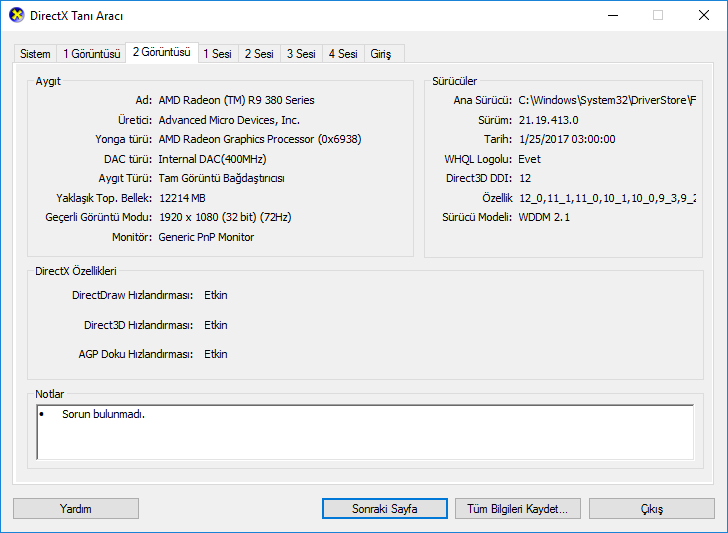The image size is (728, 533).
Task: Minimize the DirectX Tanı Aracı window
Action: pos(613,15)
